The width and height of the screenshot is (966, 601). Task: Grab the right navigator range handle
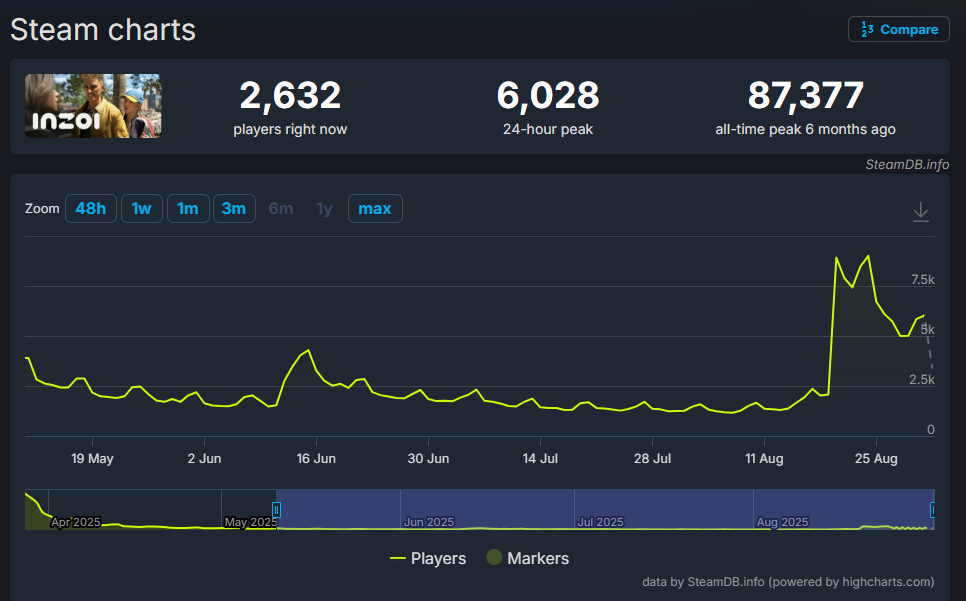coord(933,510)
